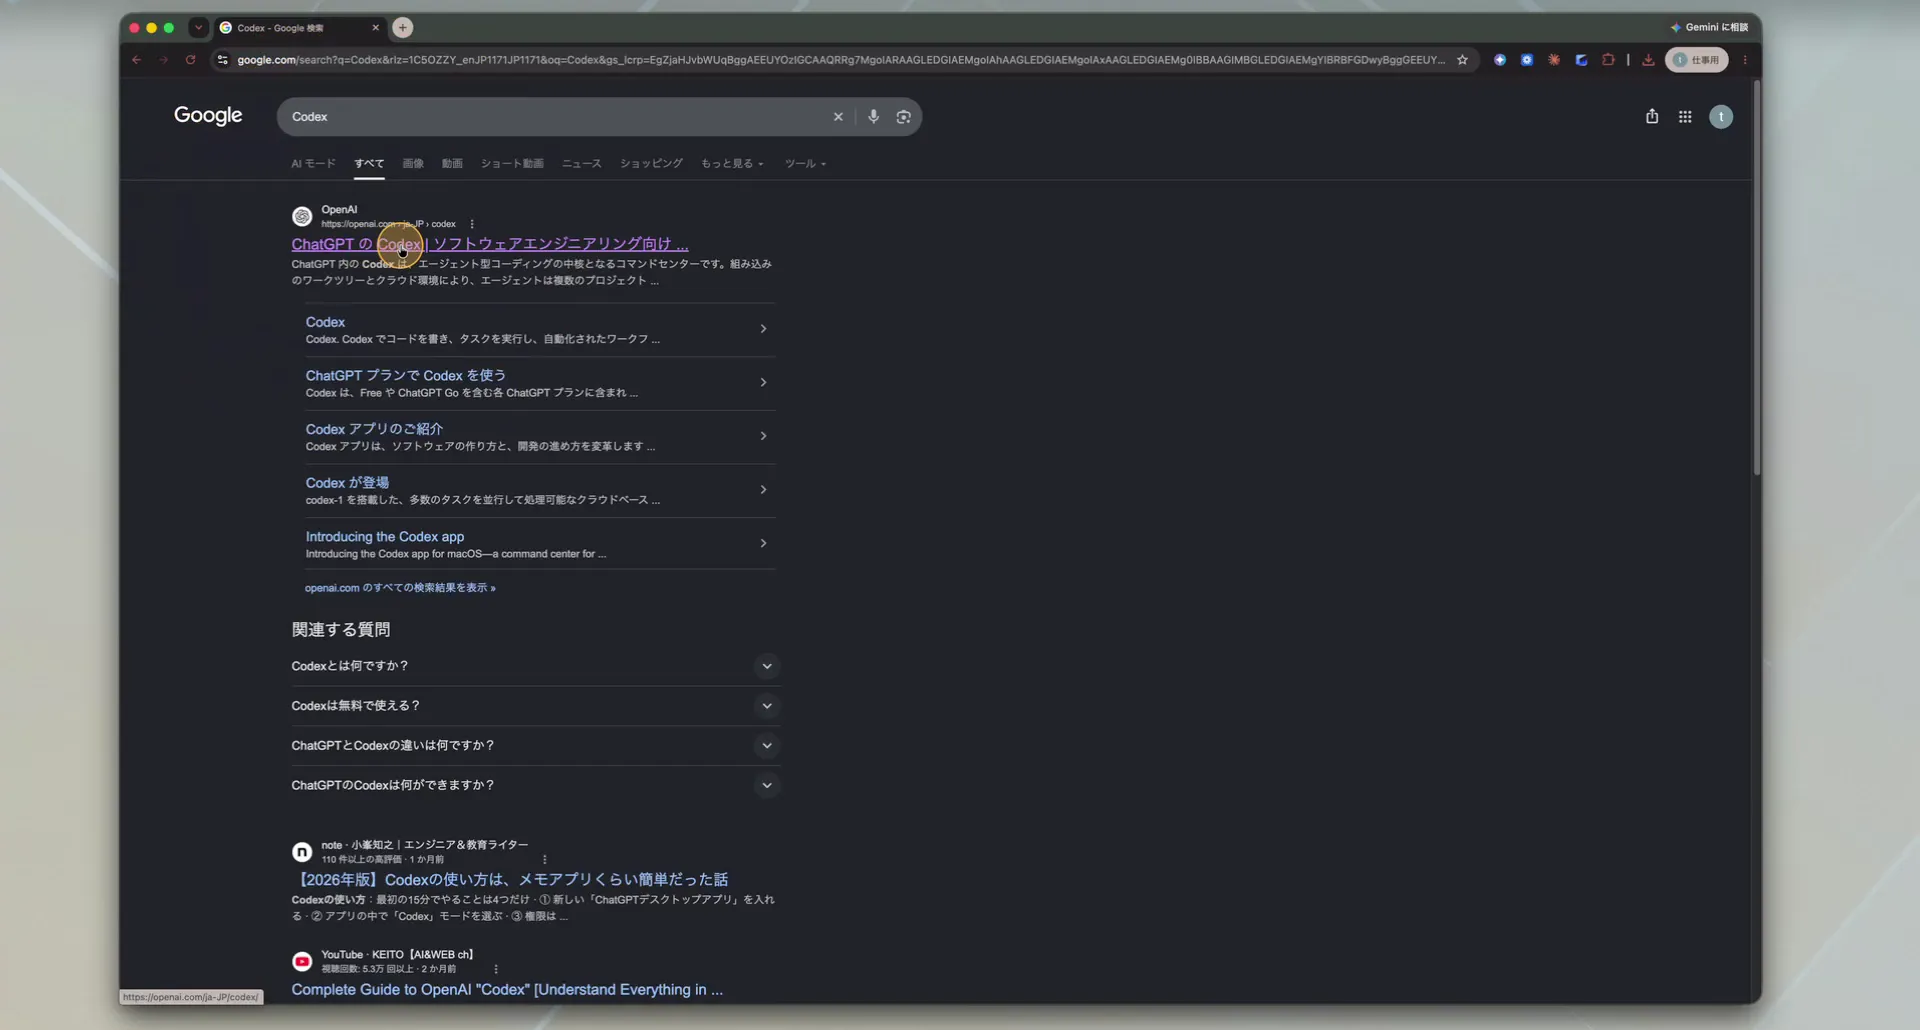Viewport: 1920px width, 1030px height.
Task: Click the share icon near apps grid
Action: tap(1652, 117)
